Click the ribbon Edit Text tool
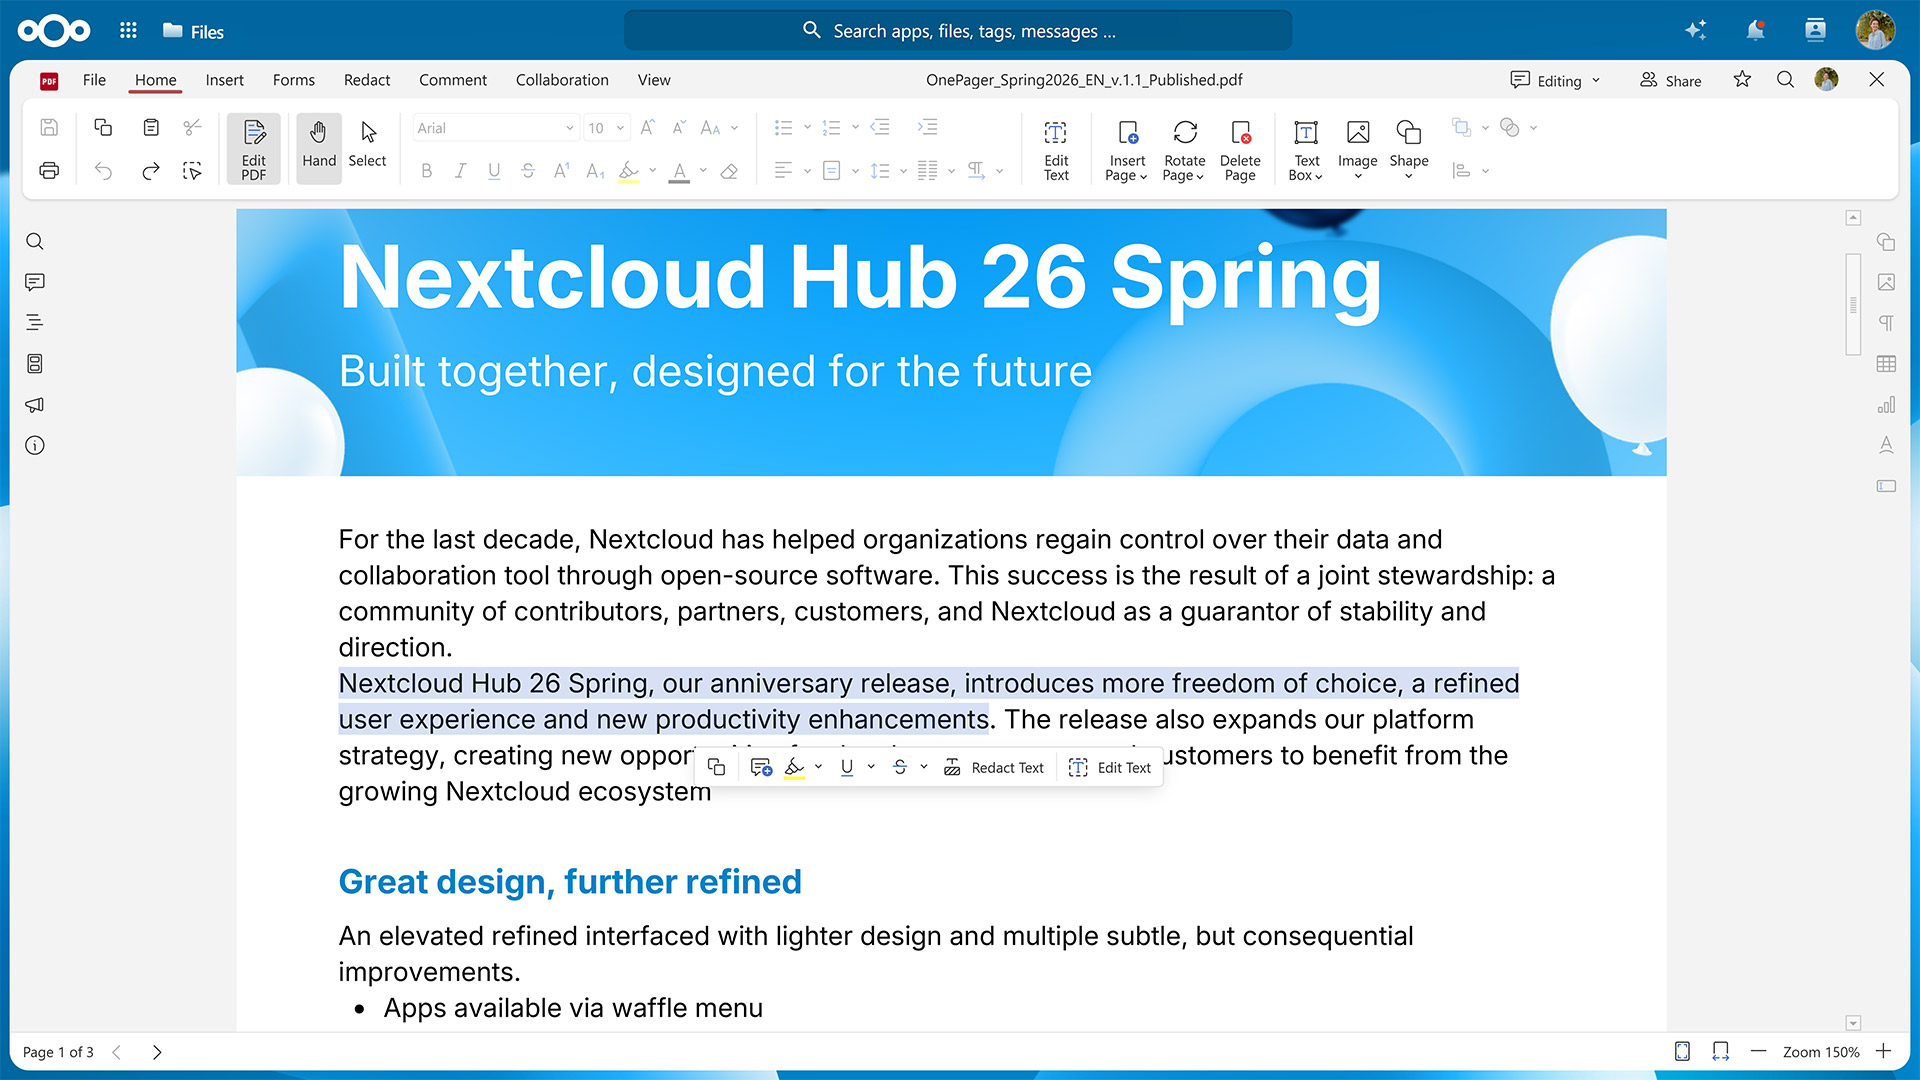The width and height of the screenshot is (1920, 1080). click(1056, 150)
